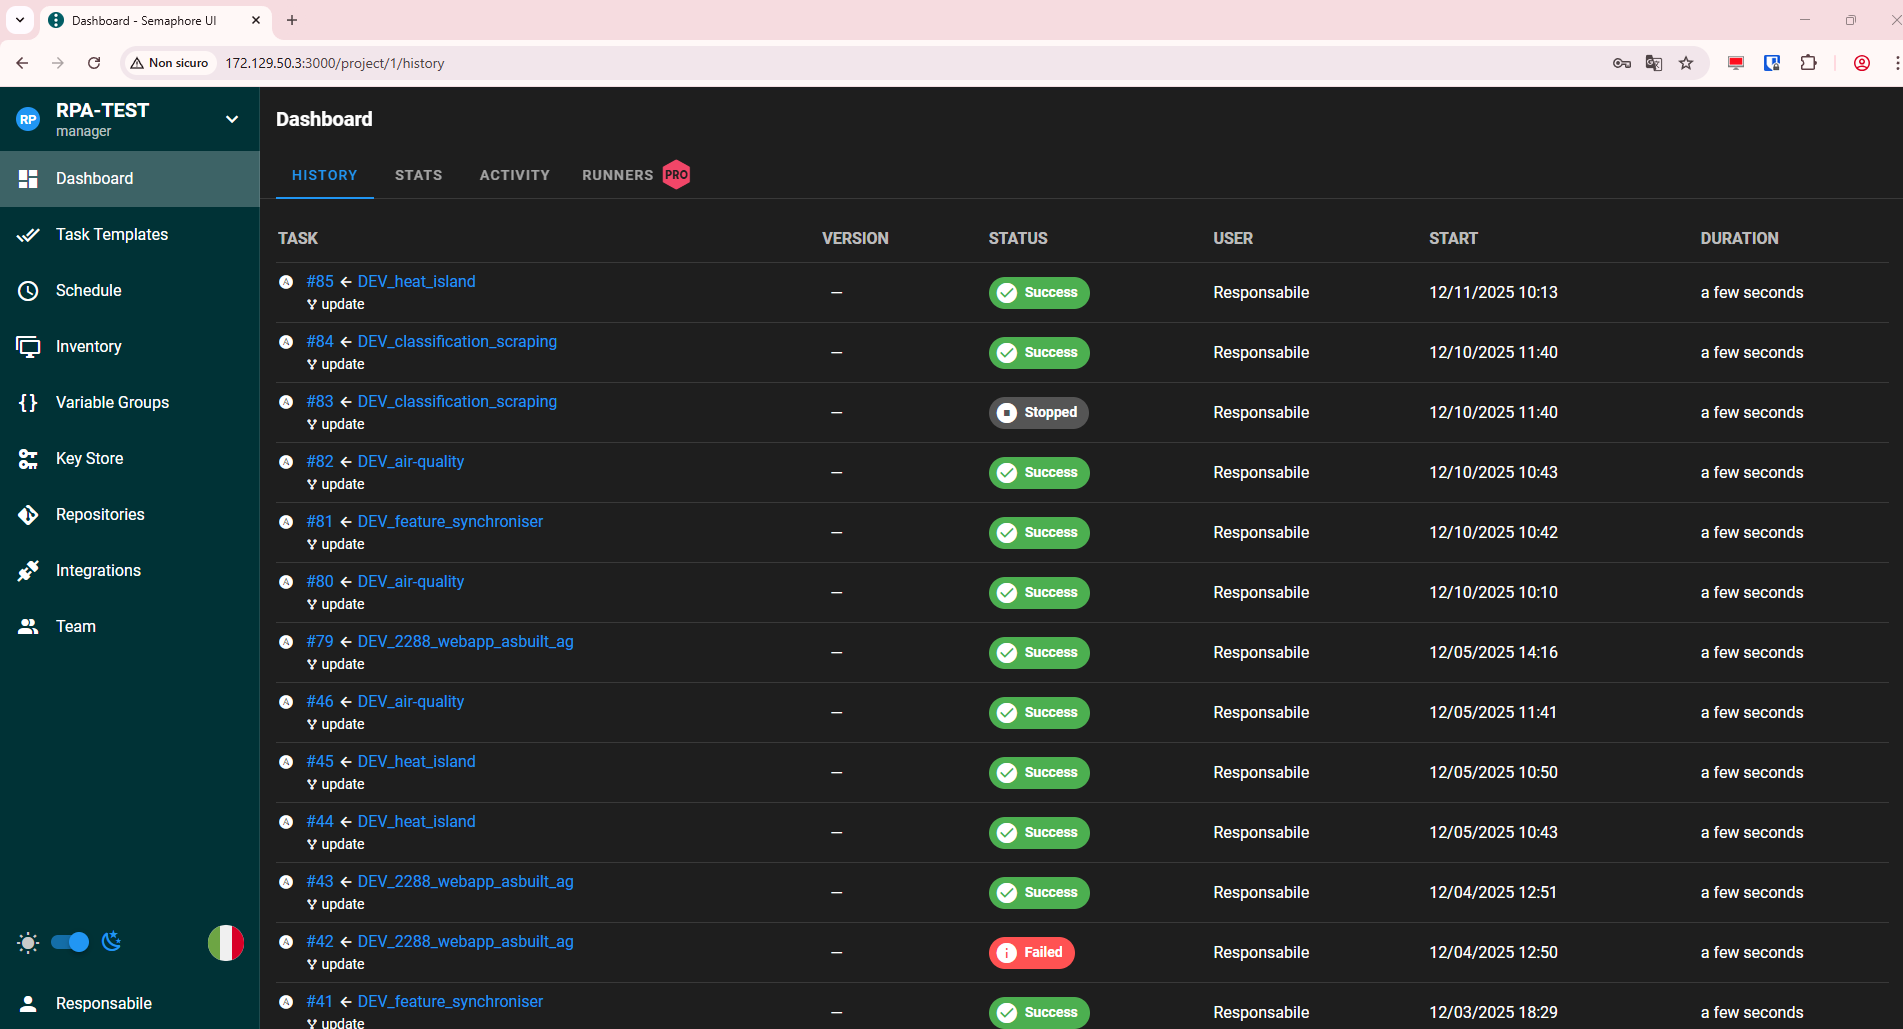
Task: Open Team via the people icon
Action: [28, 627]
